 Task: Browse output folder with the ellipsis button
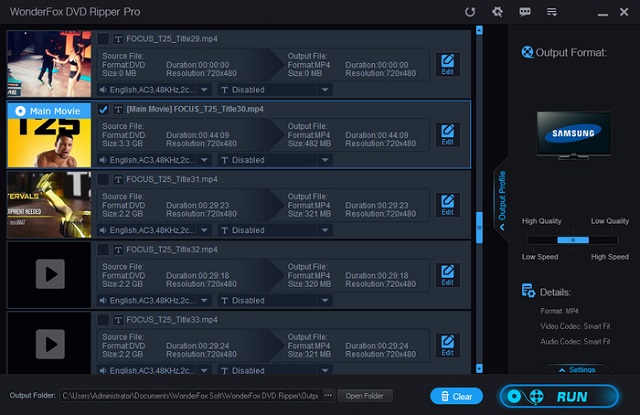[328, 395]
